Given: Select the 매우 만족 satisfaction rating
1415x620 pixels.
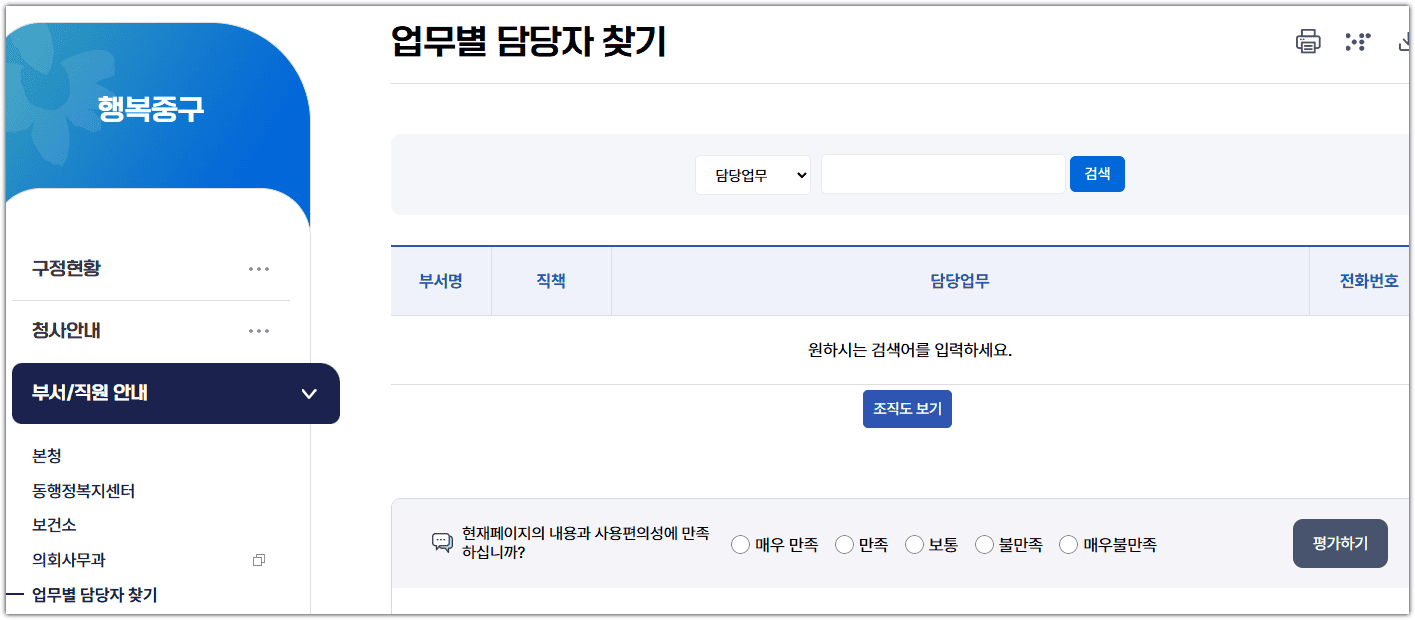Looking at the screenshot, I should click(x=740, y=544).
